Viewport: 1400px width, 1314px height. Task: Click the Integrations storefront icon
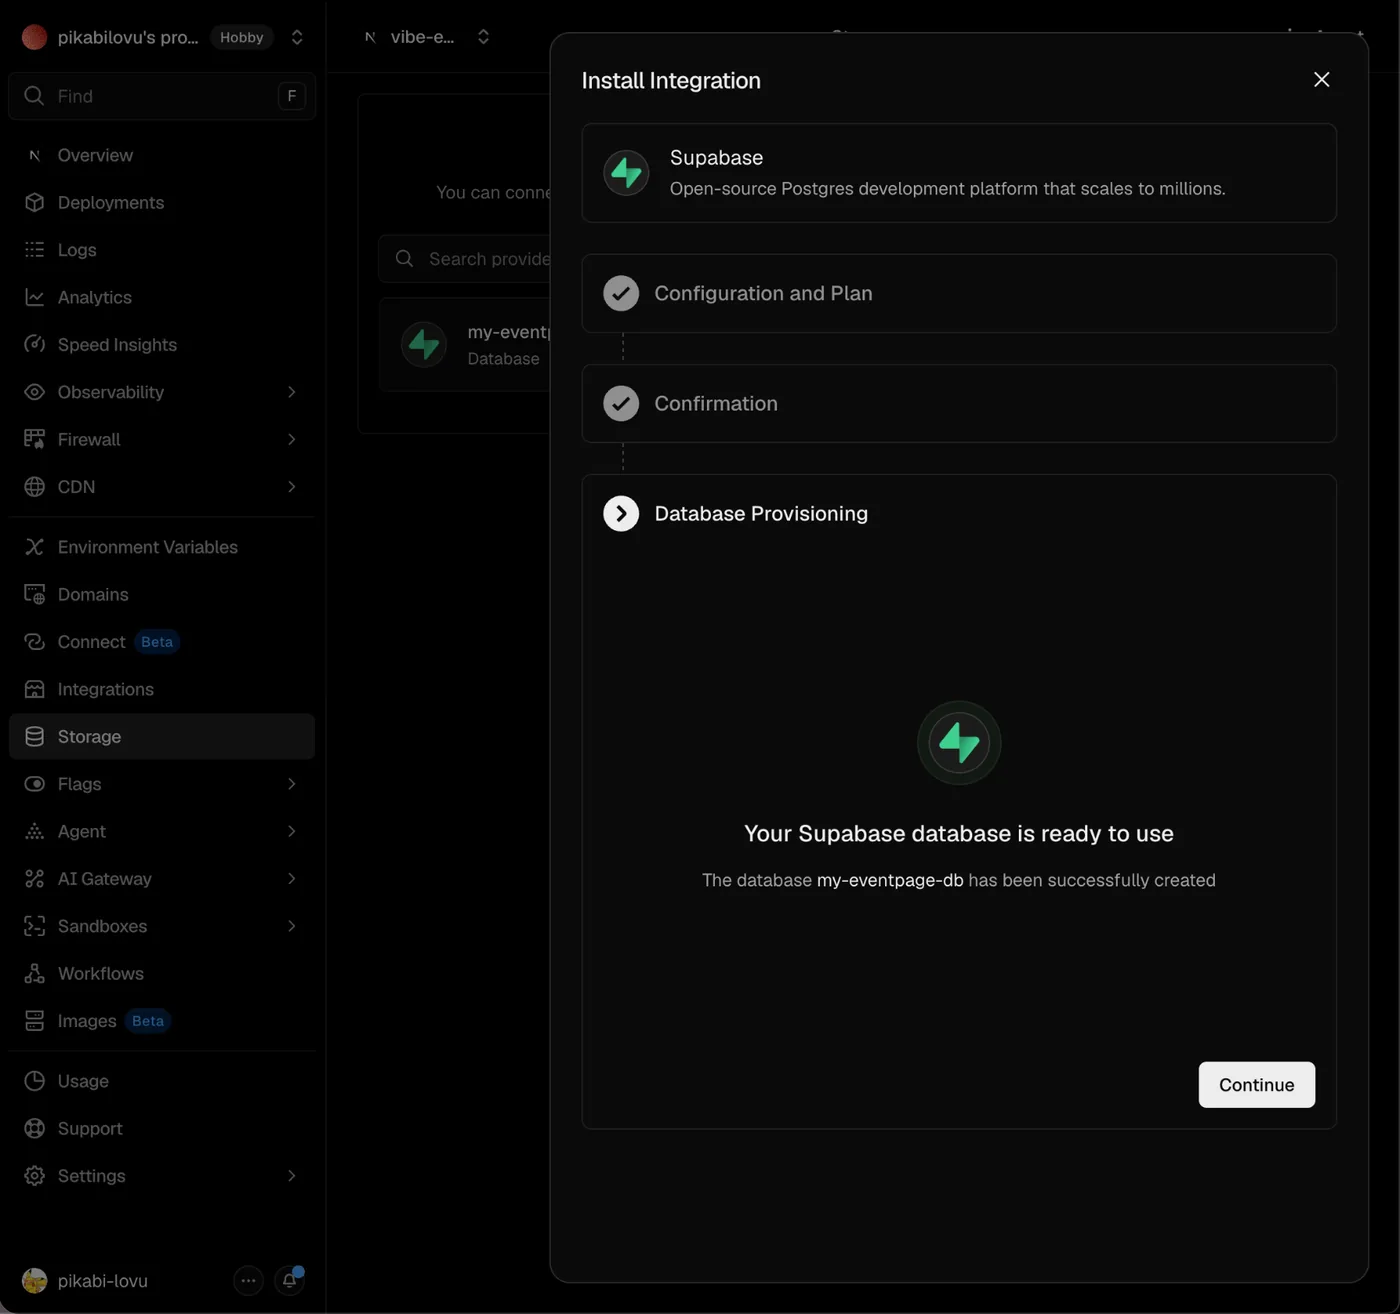click(35, 689)
